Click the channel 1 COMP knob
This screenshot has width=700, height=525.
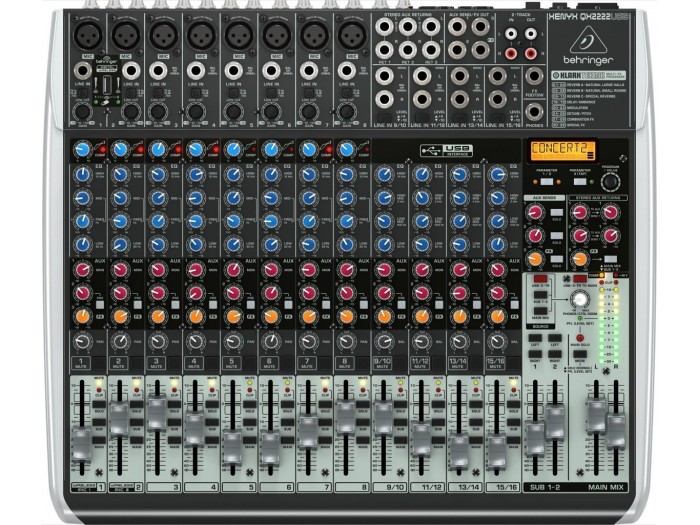pyautogui.click(x=82, y=150)
